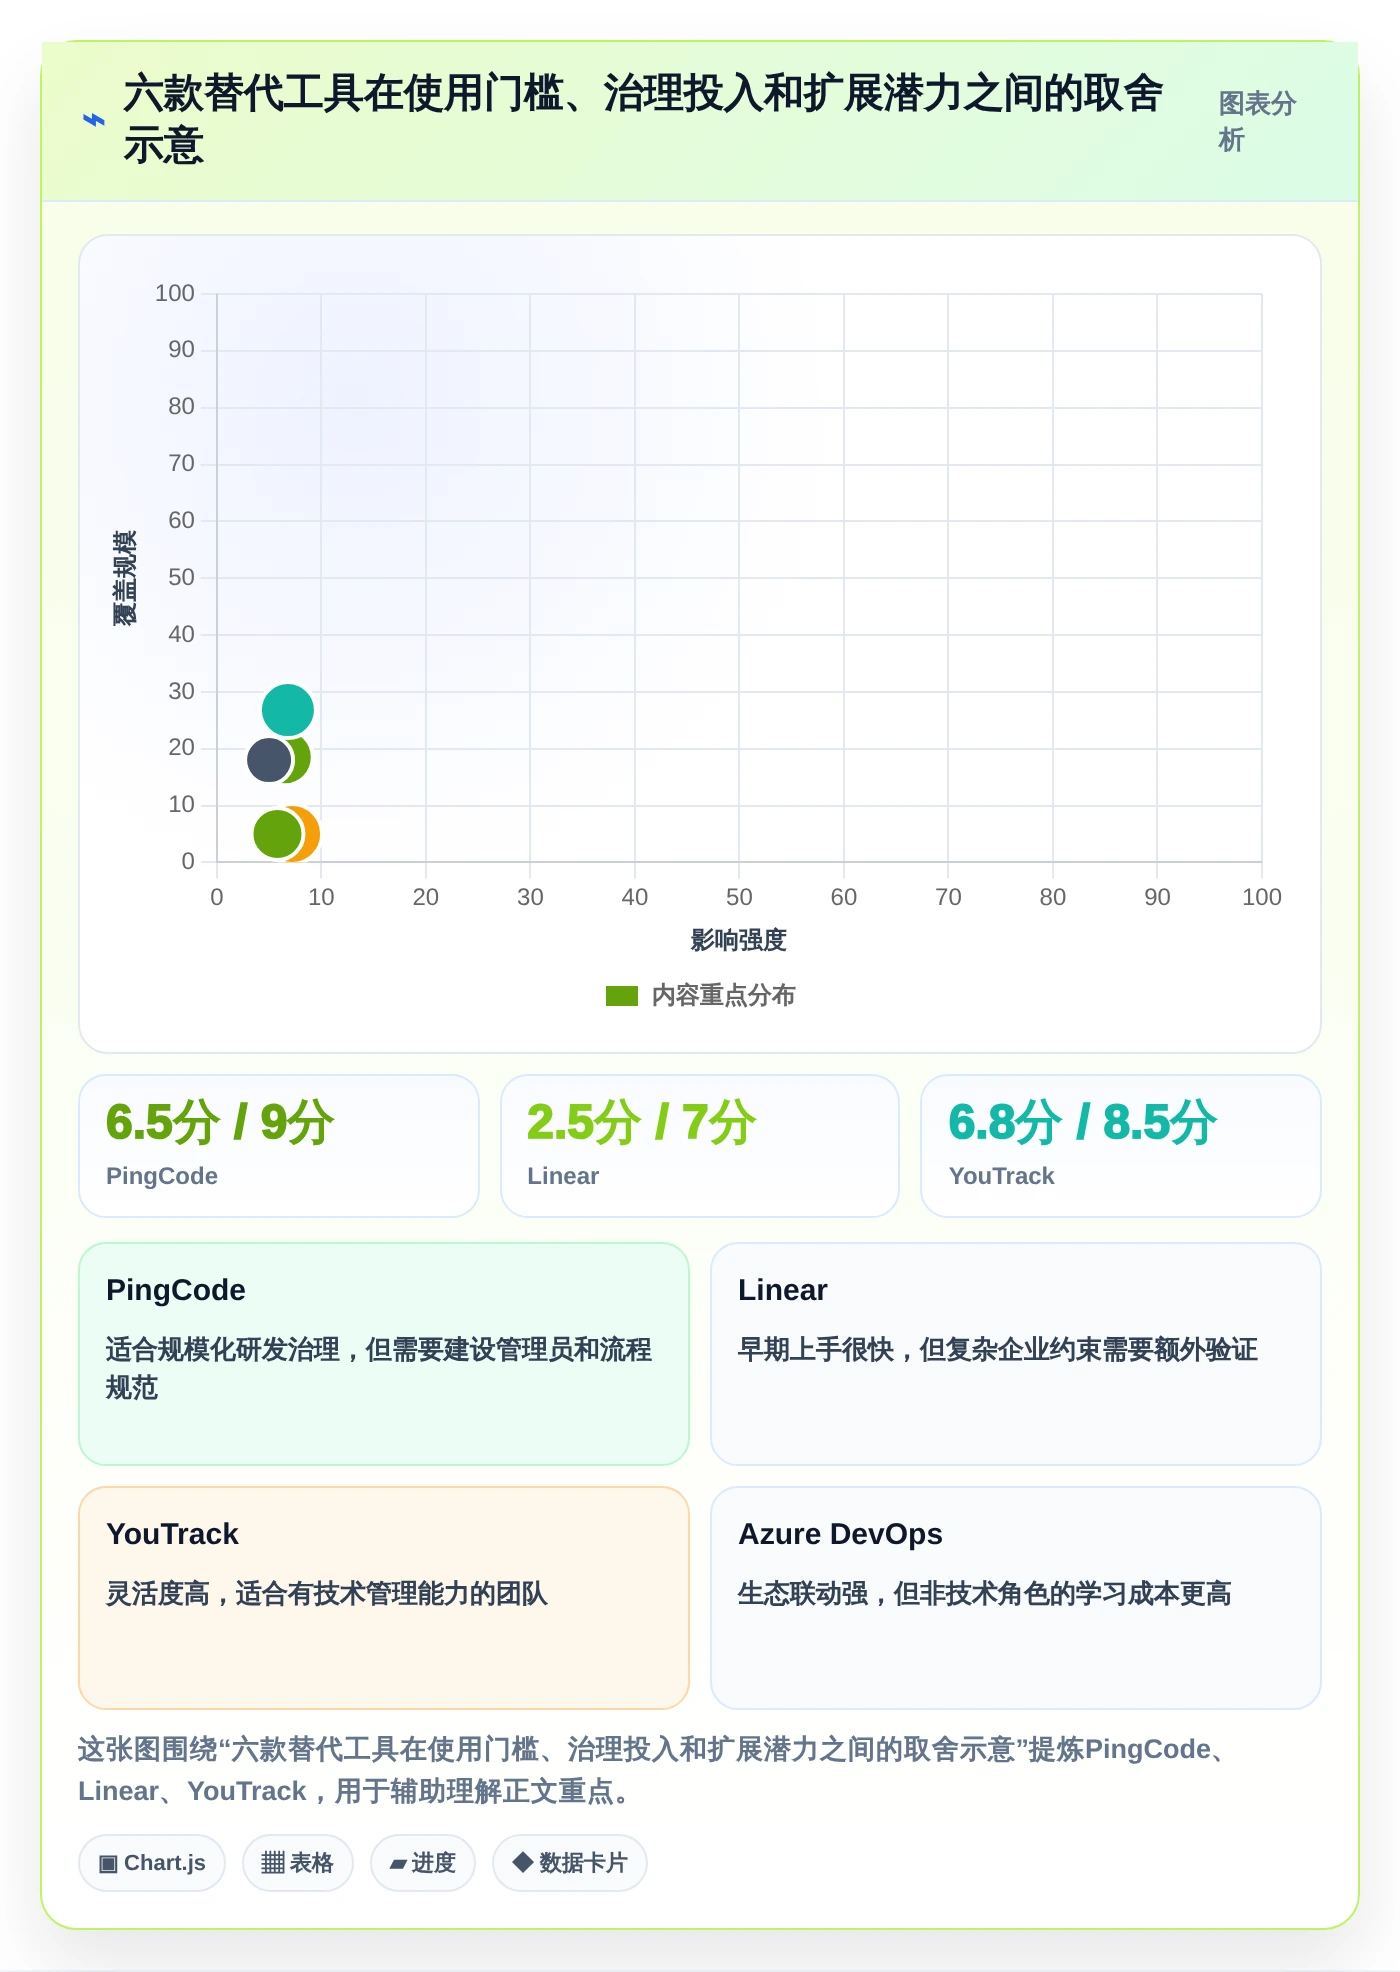Click the 表格 tag chip
Viewport: 1400px width, 1972px height.
pyautogui.click(x=298, y=1863)
